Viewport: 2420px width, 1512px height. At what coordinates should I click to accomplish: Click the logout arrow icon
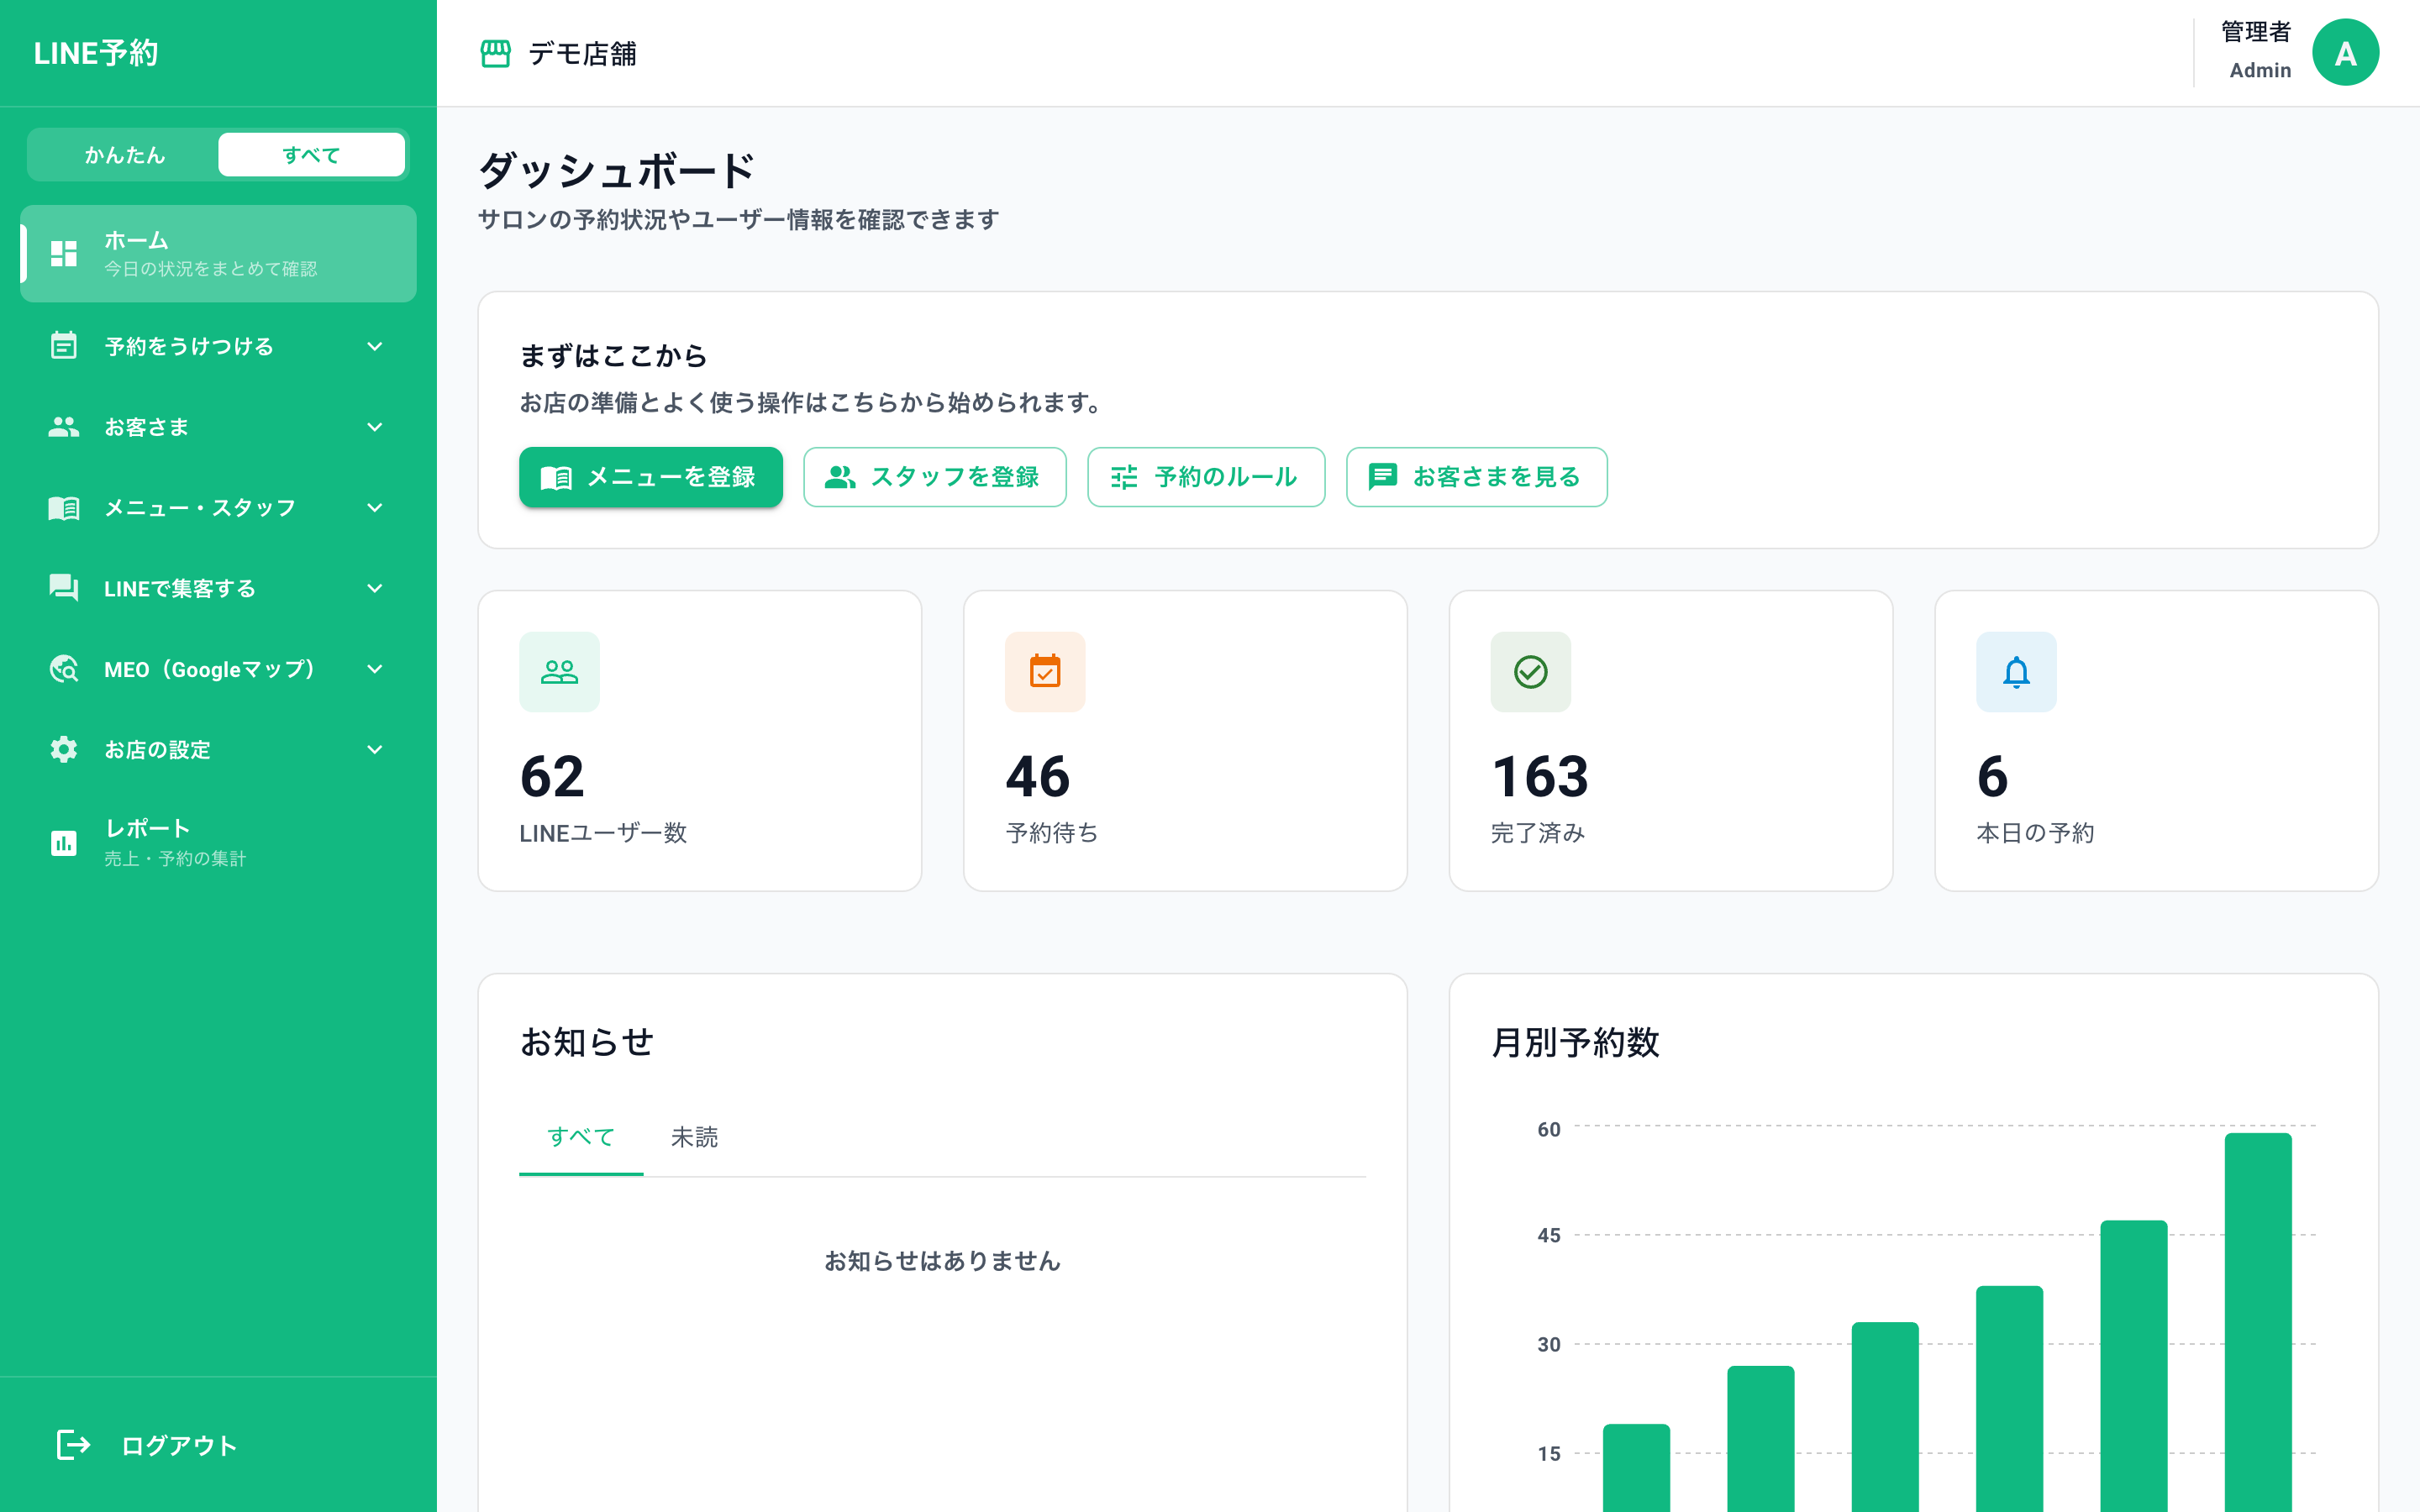click(73, 1445)
